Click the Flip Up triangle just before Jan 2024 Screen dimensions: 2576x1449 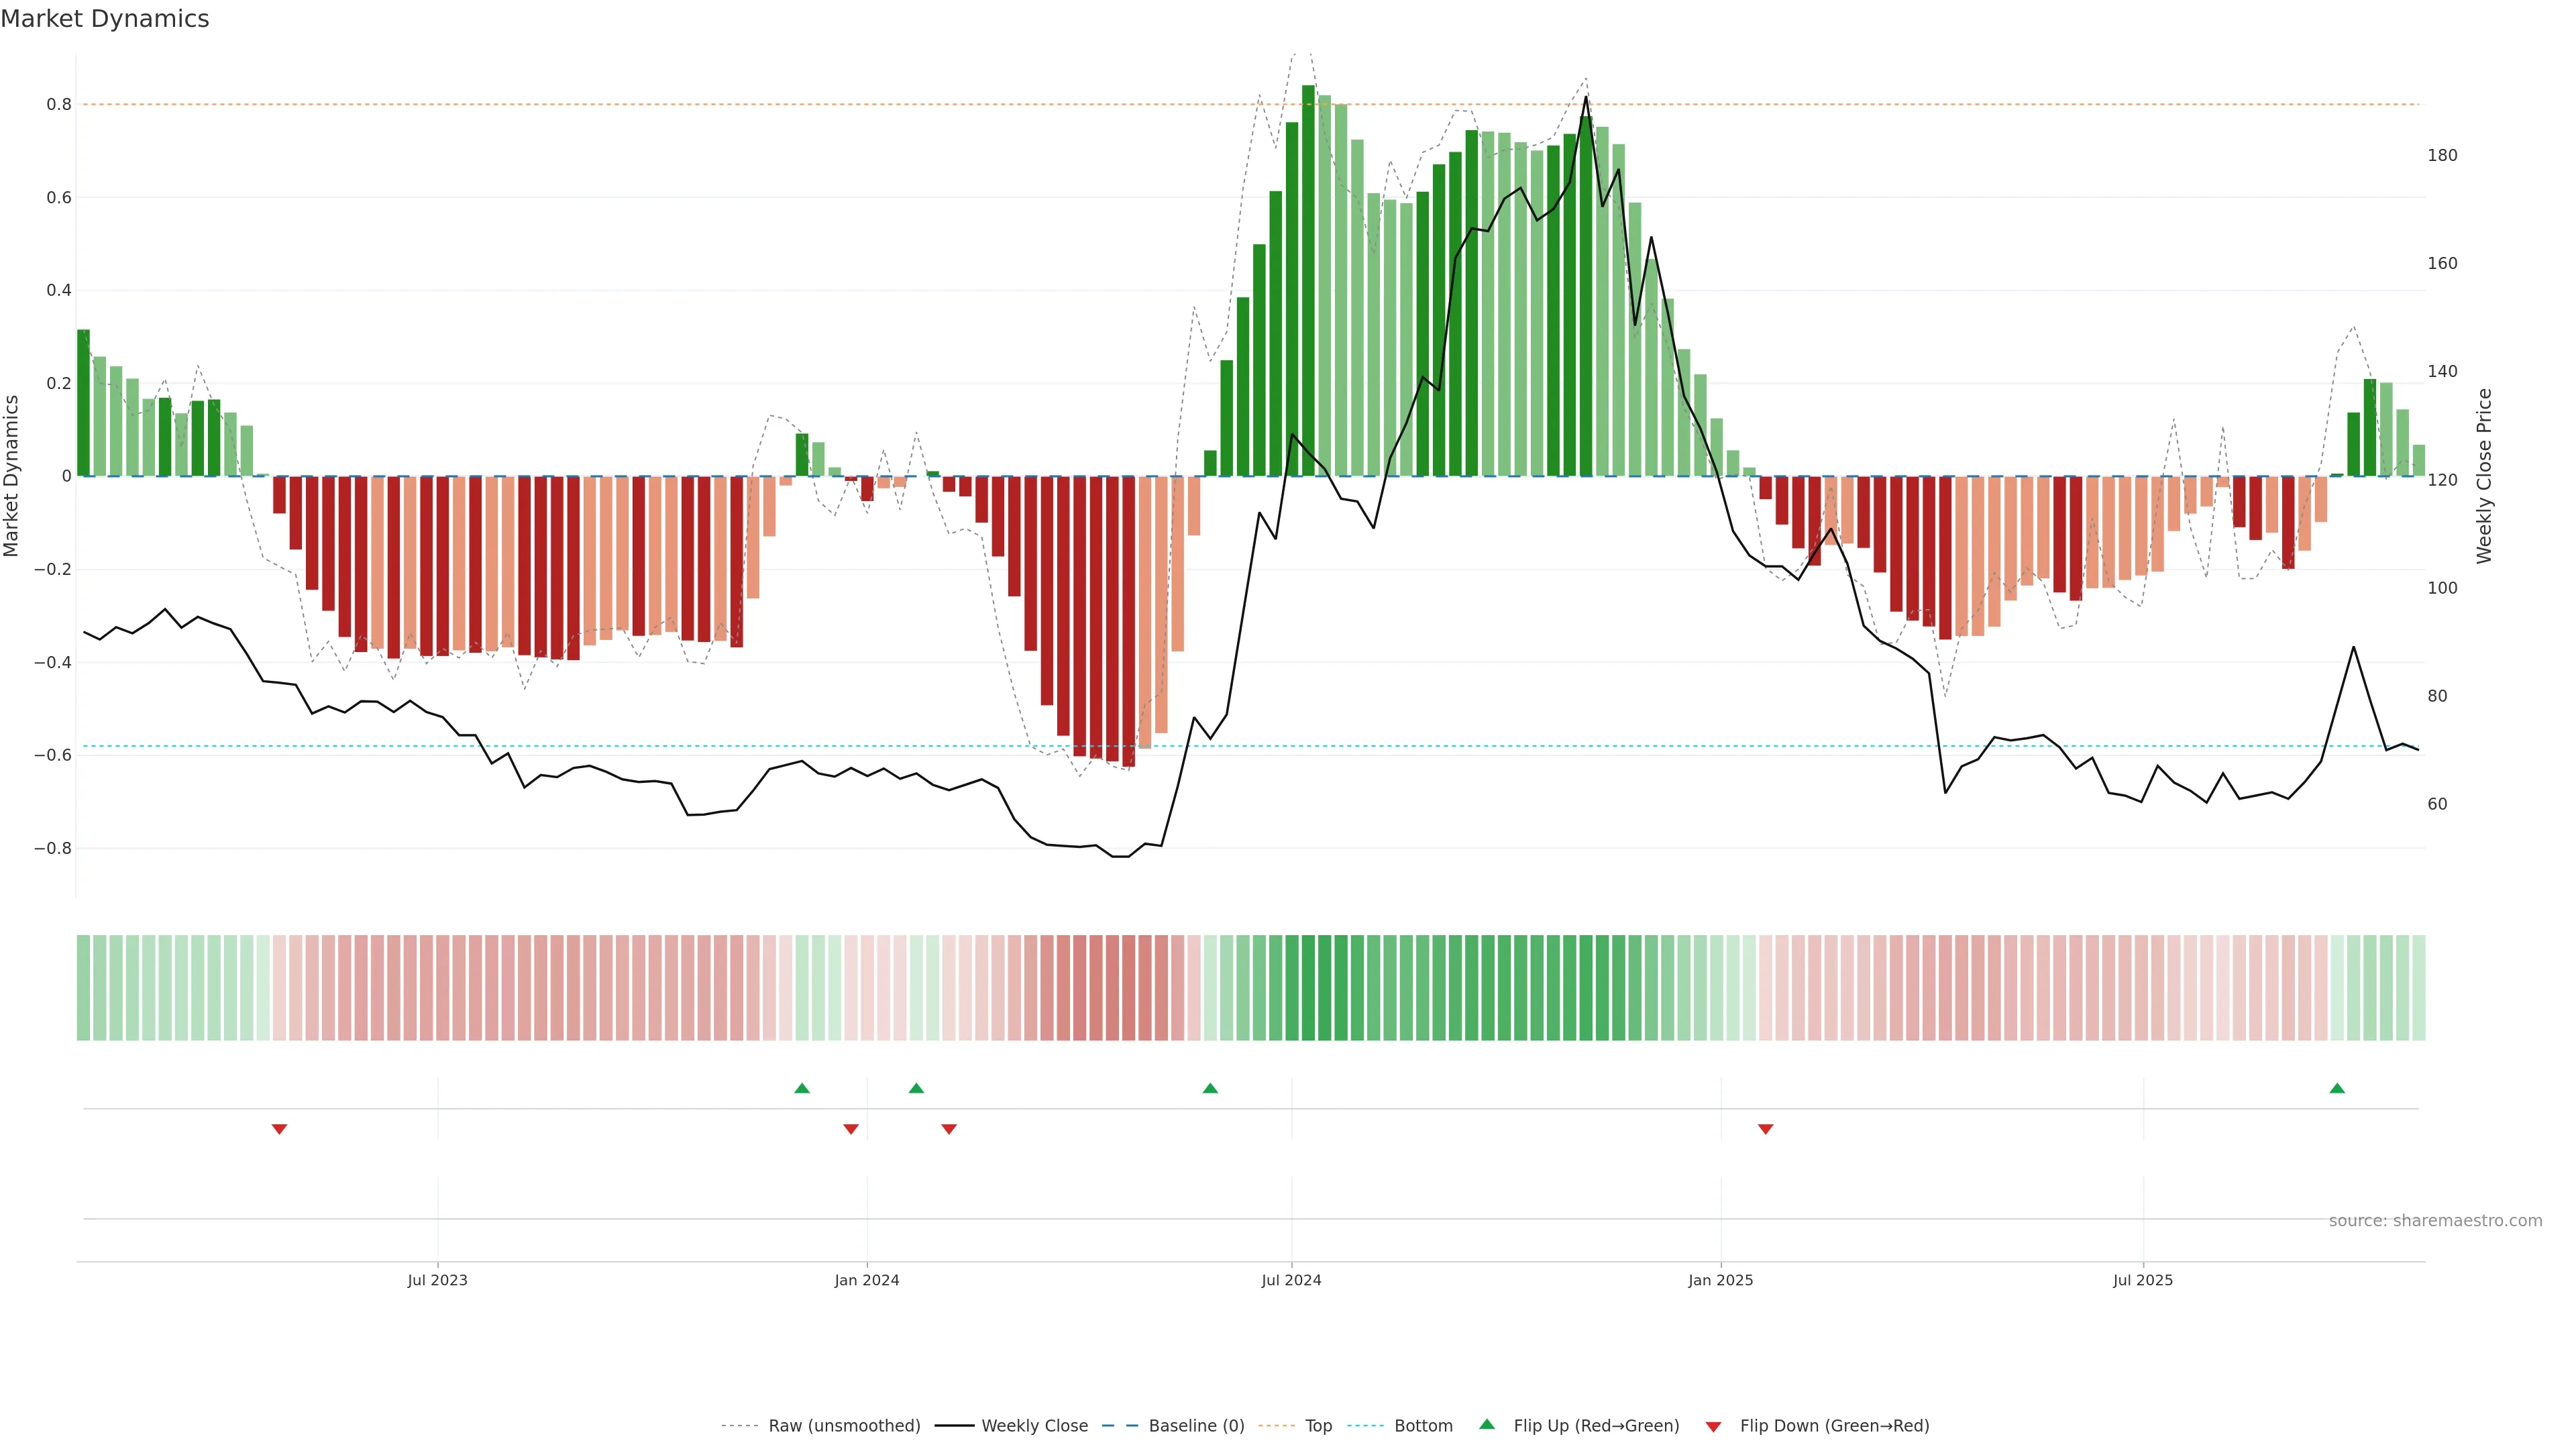point(801,1088)
